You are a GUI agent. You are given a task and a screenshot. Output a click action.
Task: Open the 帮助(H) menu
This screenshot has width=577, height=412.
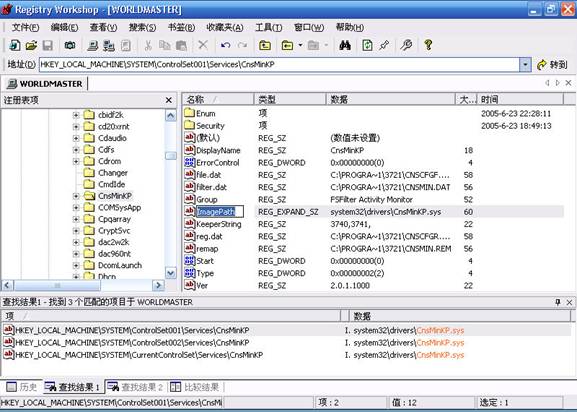[x=350, y=27]
